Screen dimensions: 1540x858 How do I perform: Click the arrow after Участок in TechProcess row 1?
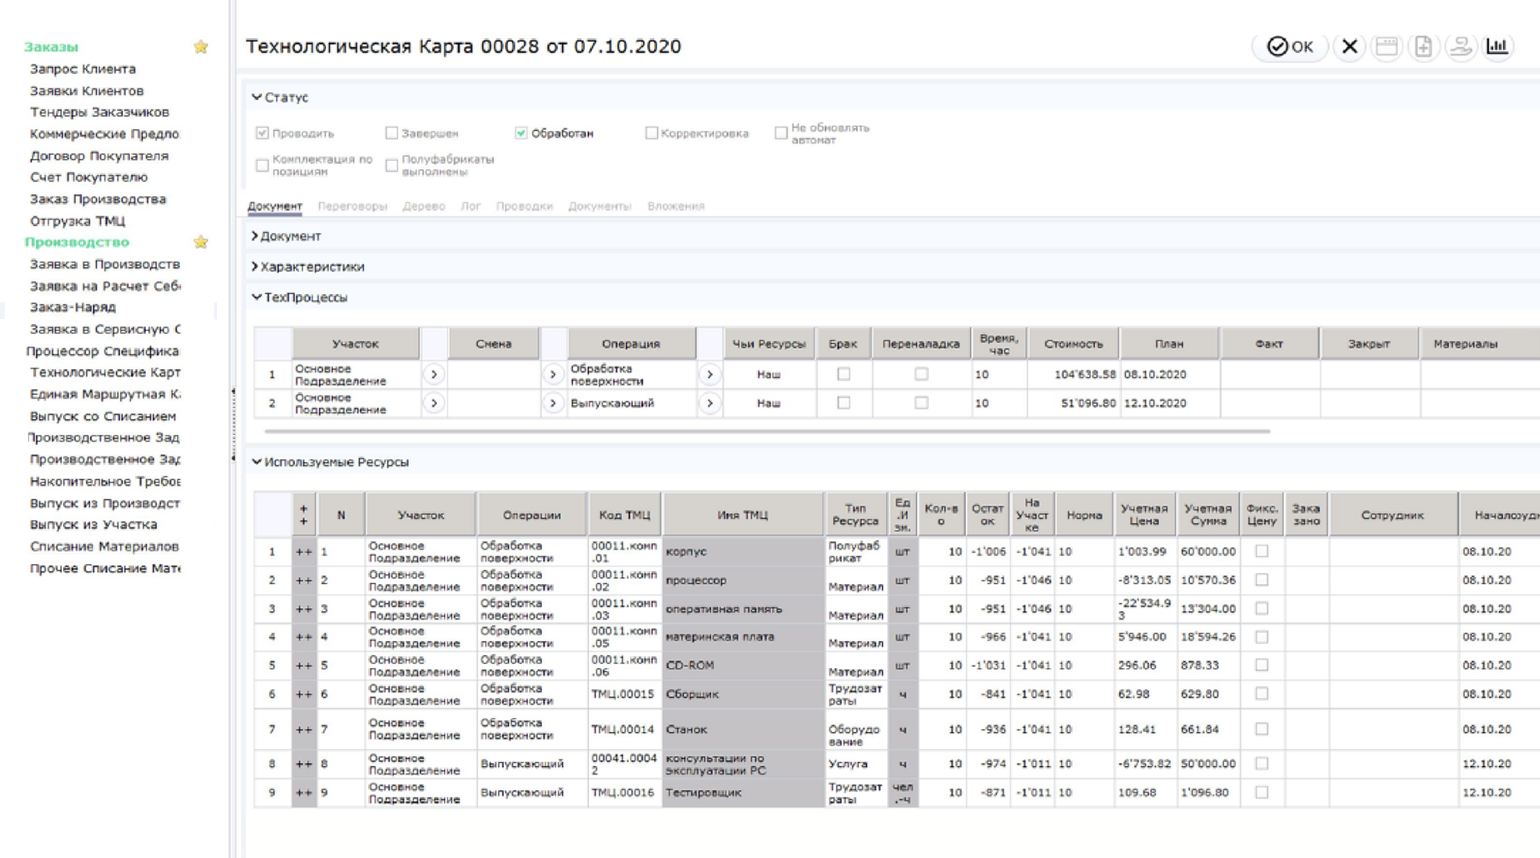click(x=434, y=374)
